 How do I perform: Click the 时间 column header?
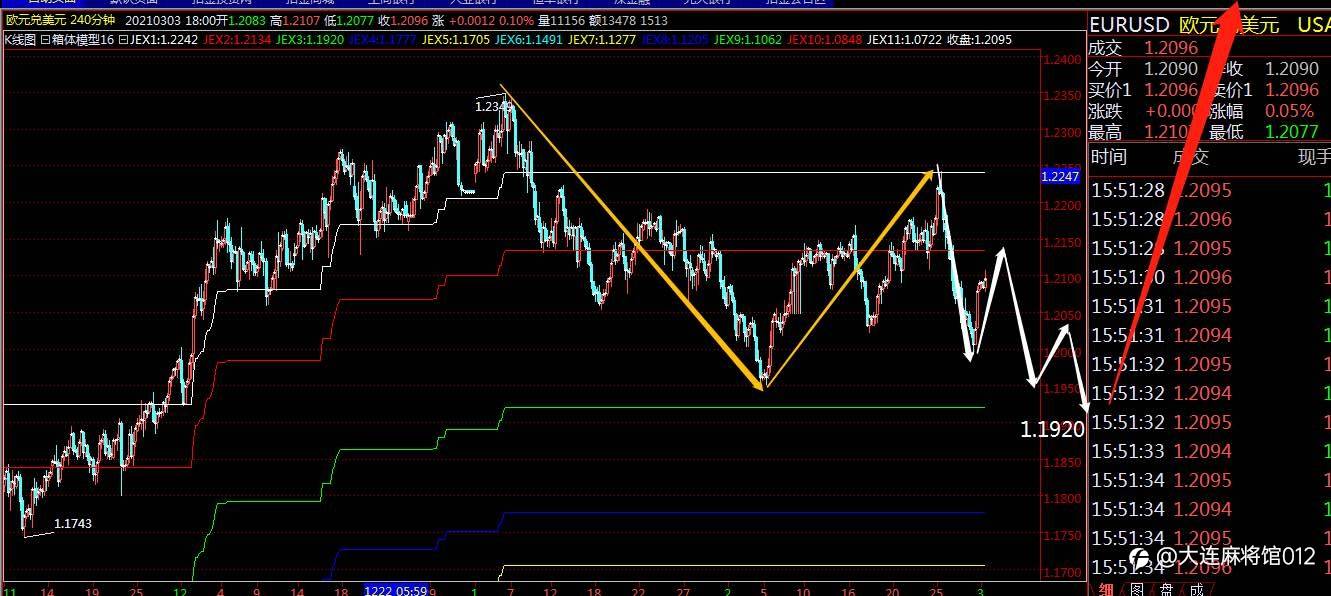pyautogui.click(x=1109, y=157)
